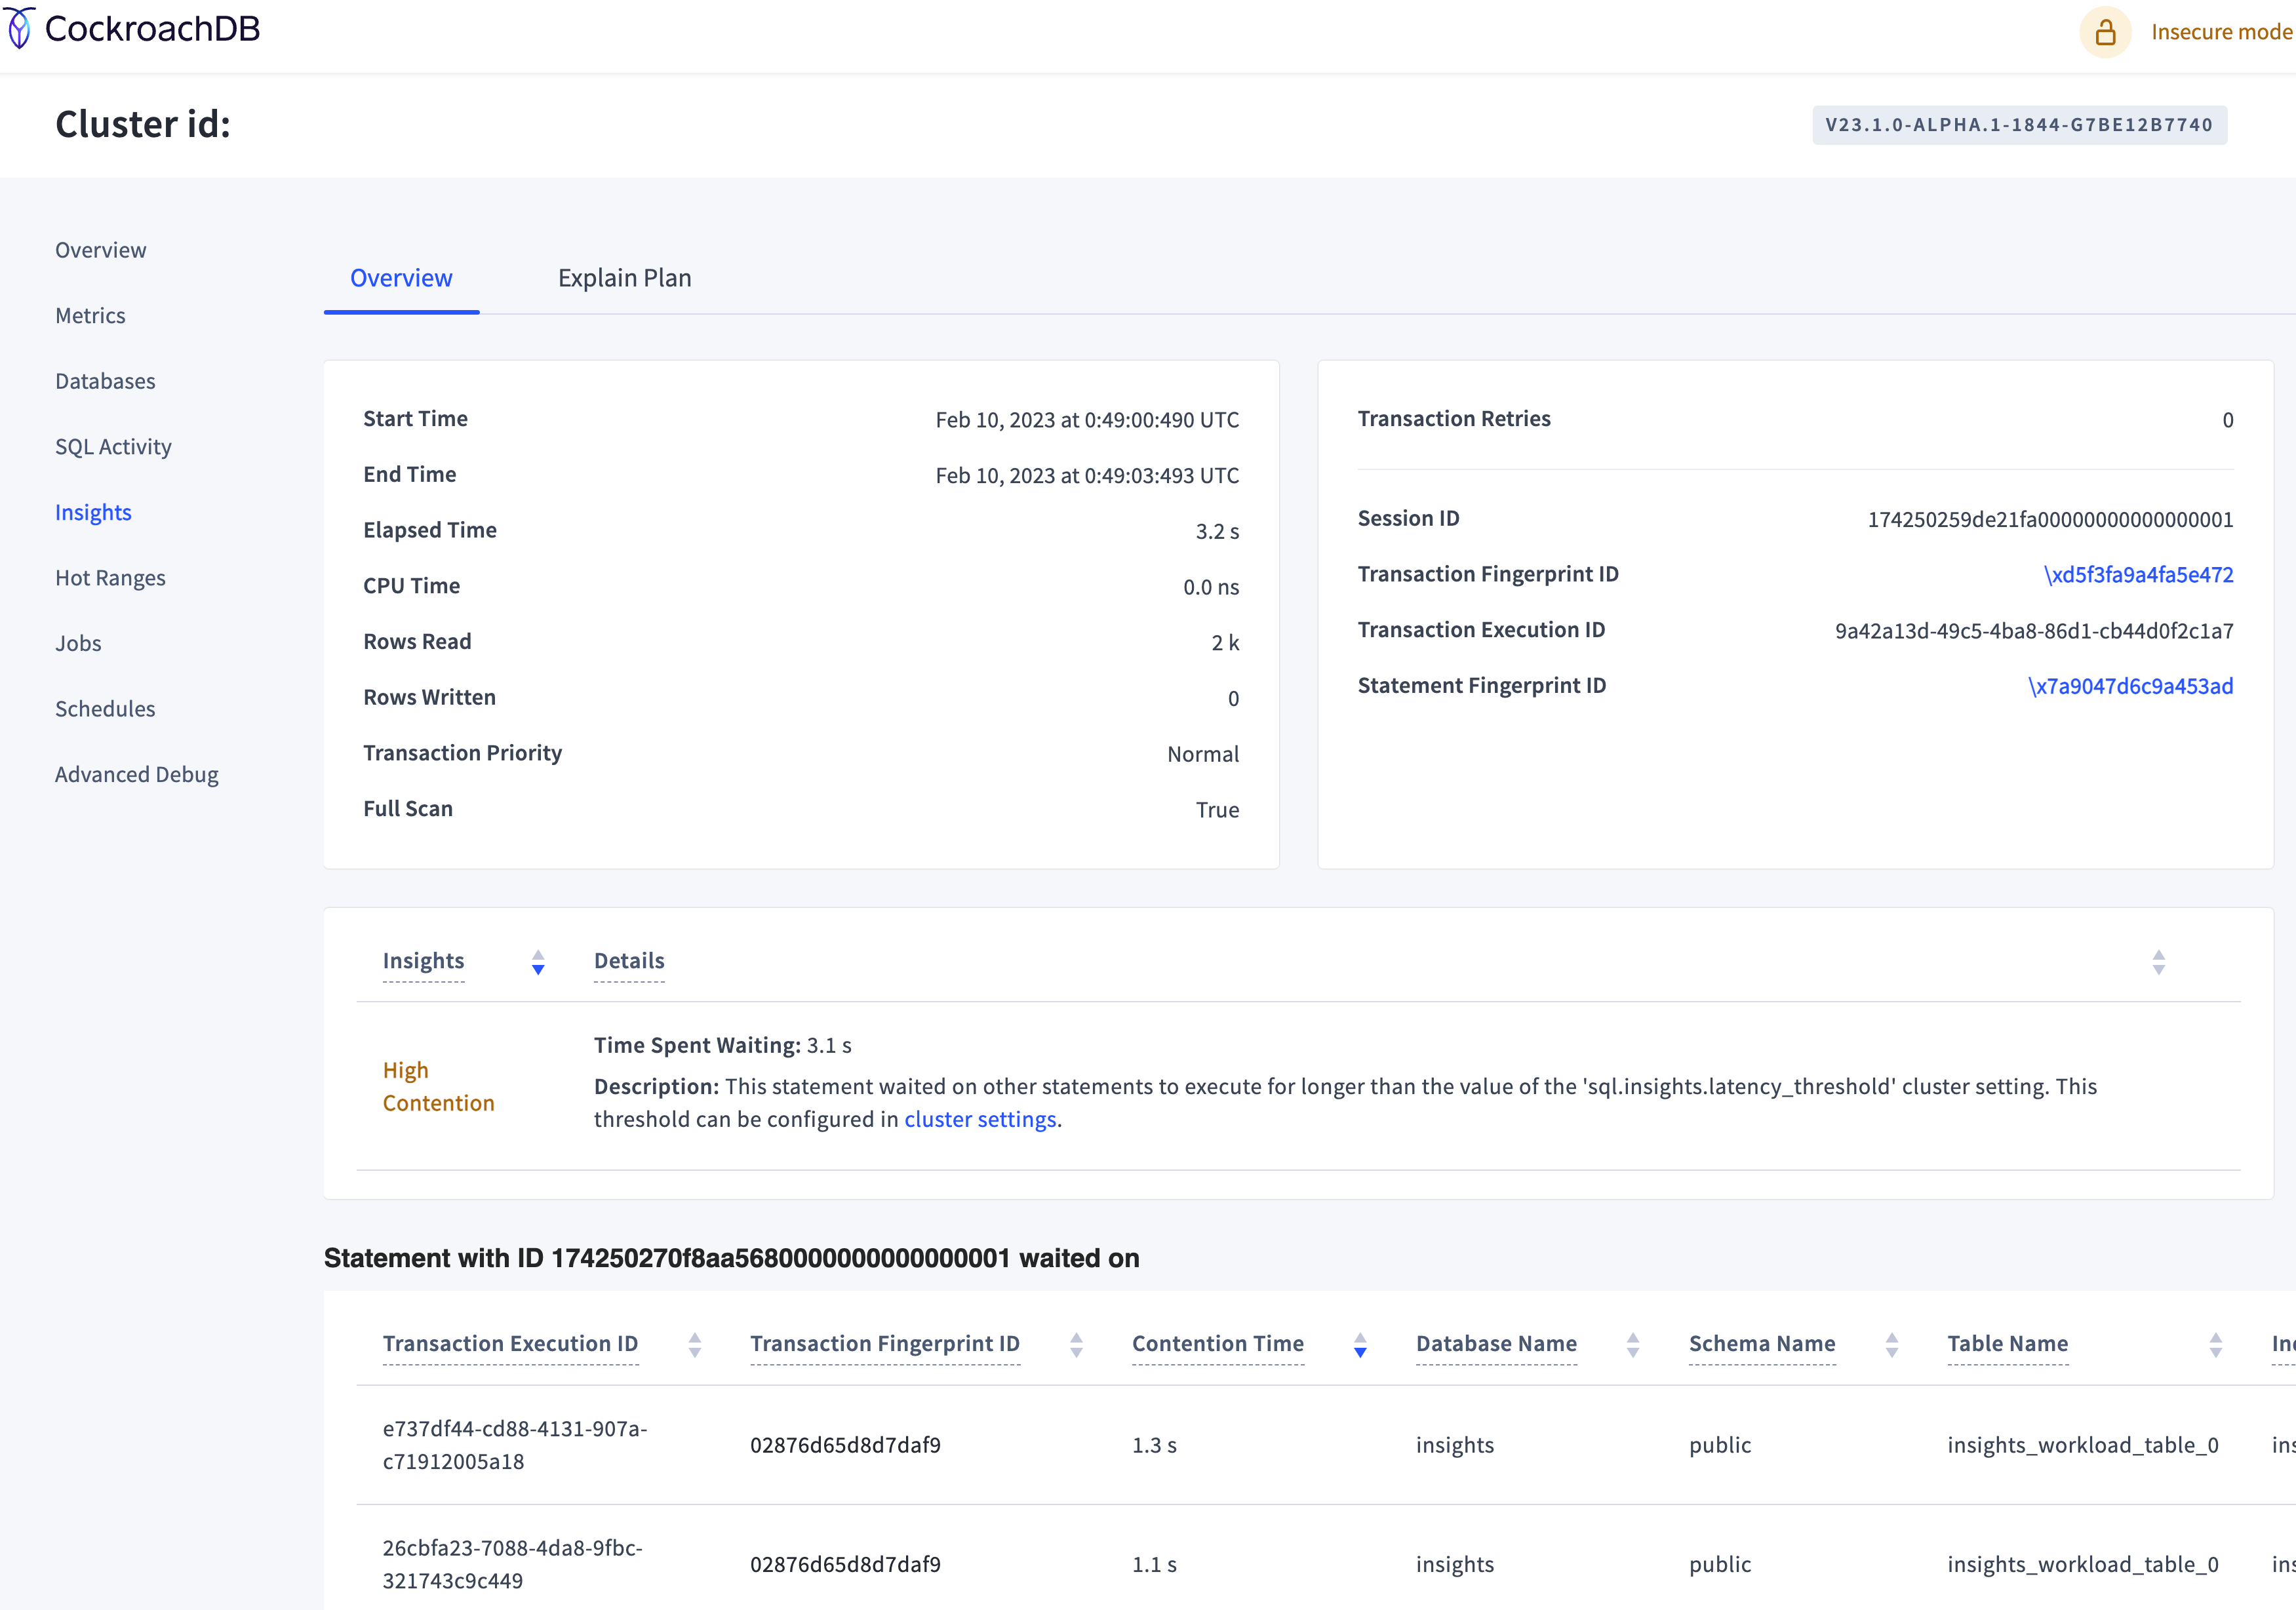This screenshot has width=2296, height=1610.
Task: Click the High Contention insight label
Action: point(439,1087)
